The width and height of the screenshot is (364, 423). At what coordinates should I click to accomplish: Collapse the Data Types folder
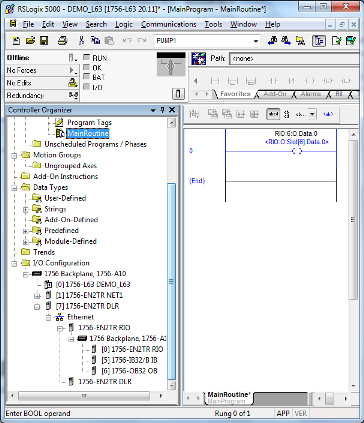coord(14,188)
